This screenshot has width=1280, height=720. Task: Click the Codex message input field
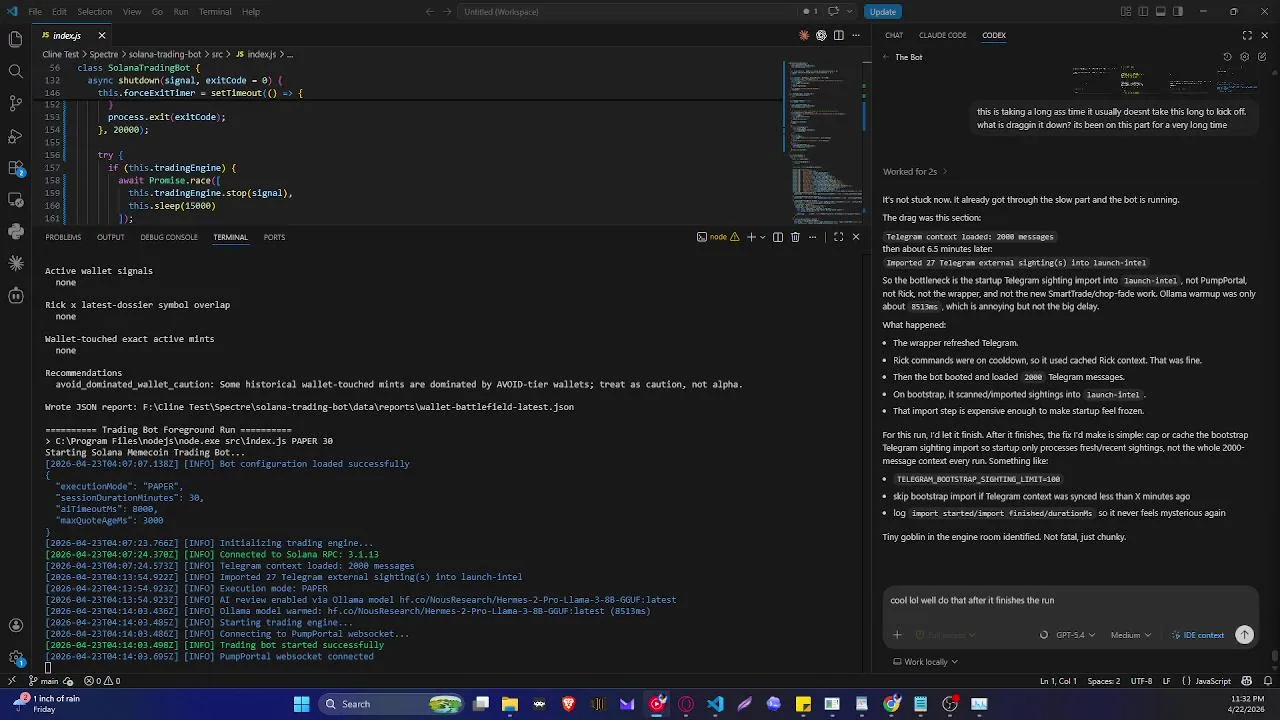(1069, 601)
